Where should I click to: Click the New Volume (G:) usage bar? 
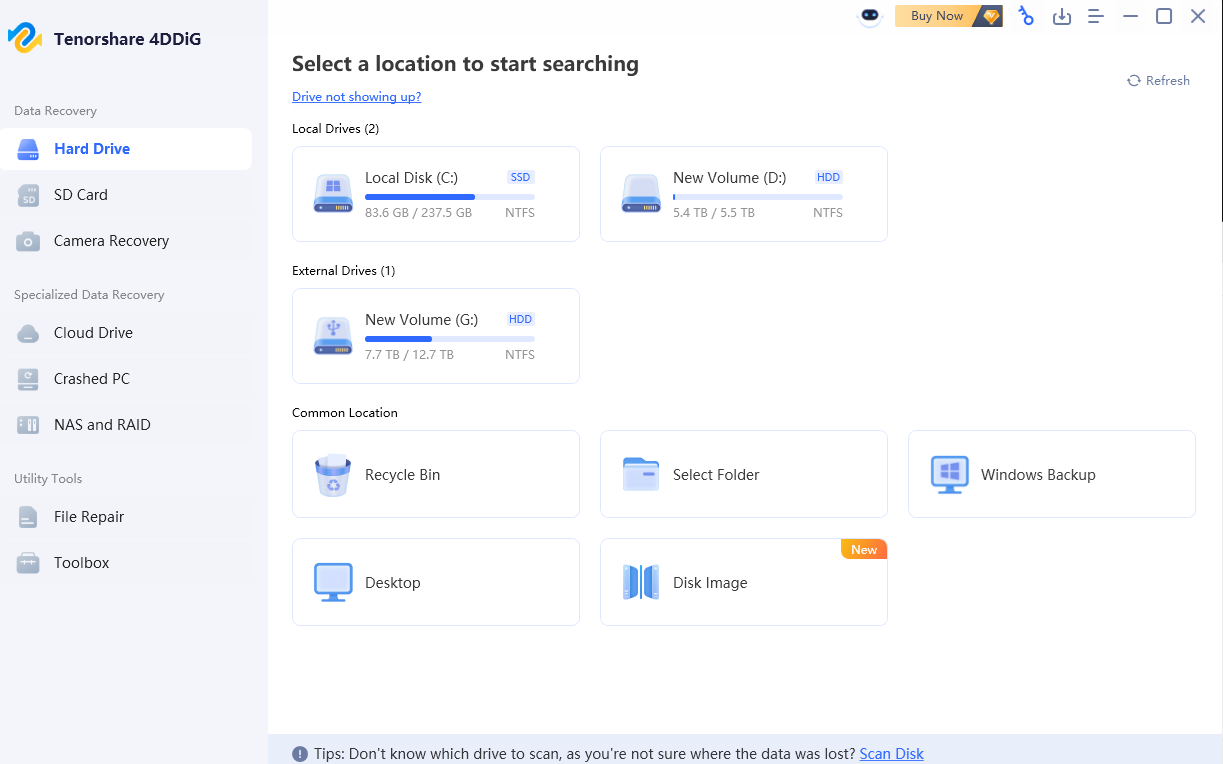[x=450, y=339]
